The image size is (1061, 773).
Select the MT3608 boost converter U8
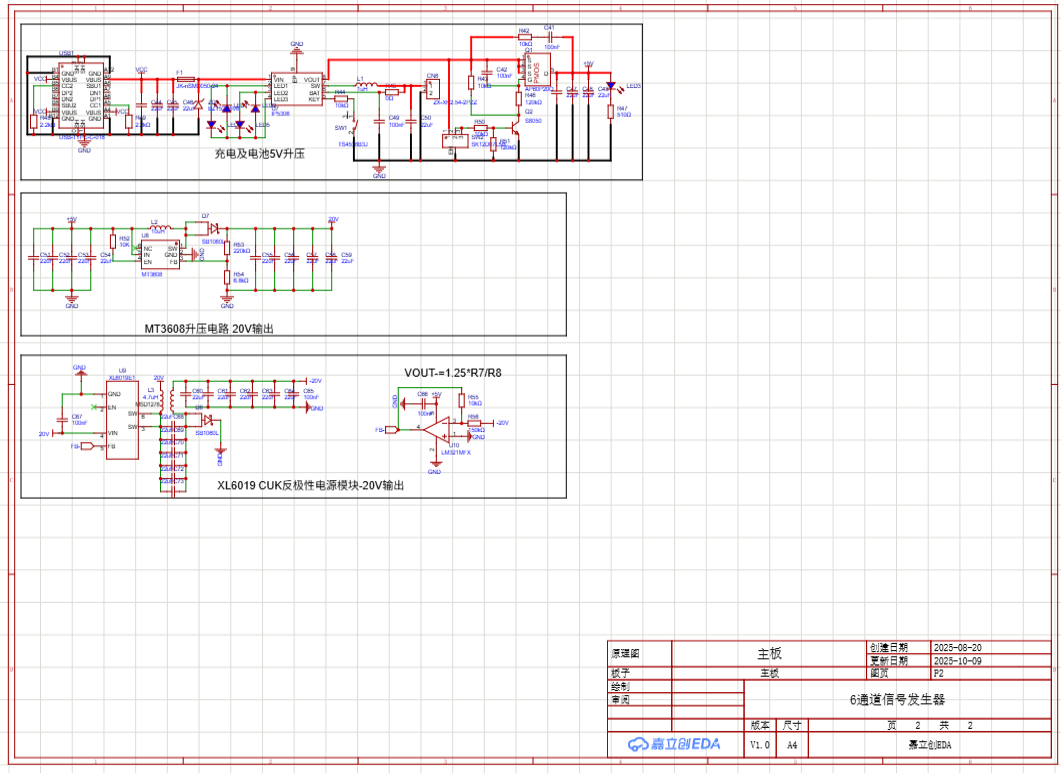(160, 254)
